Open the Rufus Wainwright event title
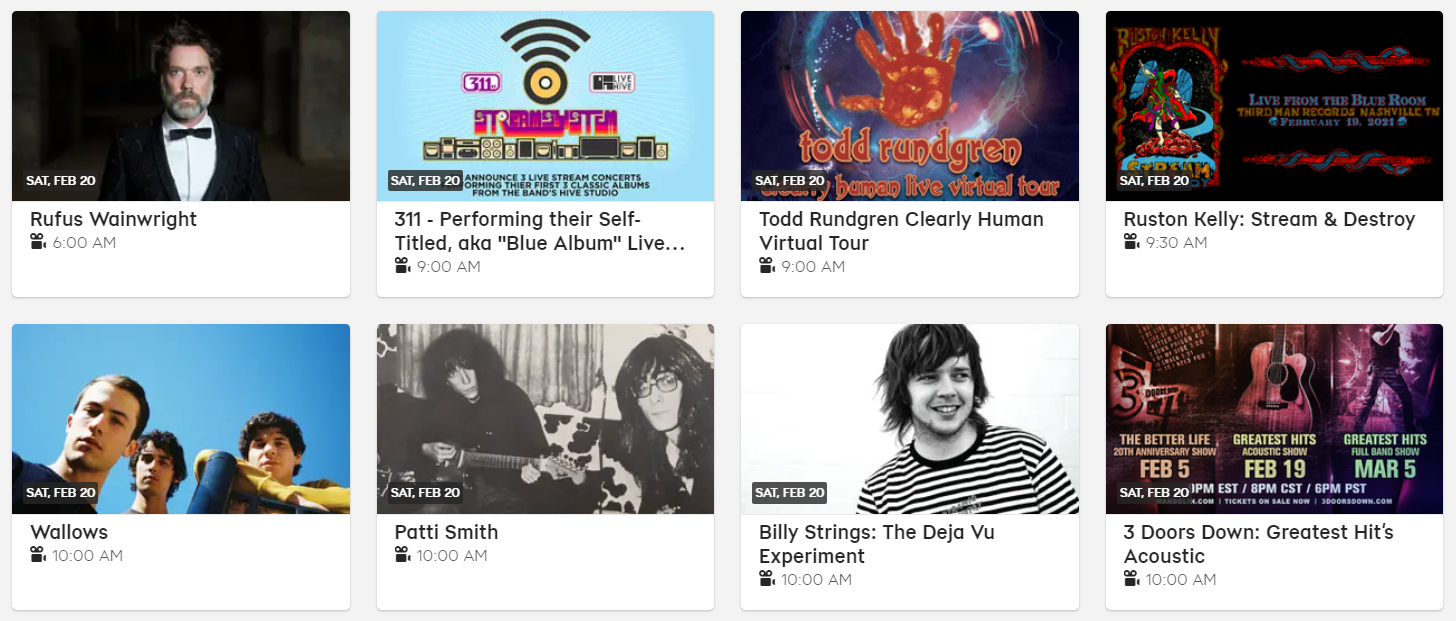 coord(113,219)
